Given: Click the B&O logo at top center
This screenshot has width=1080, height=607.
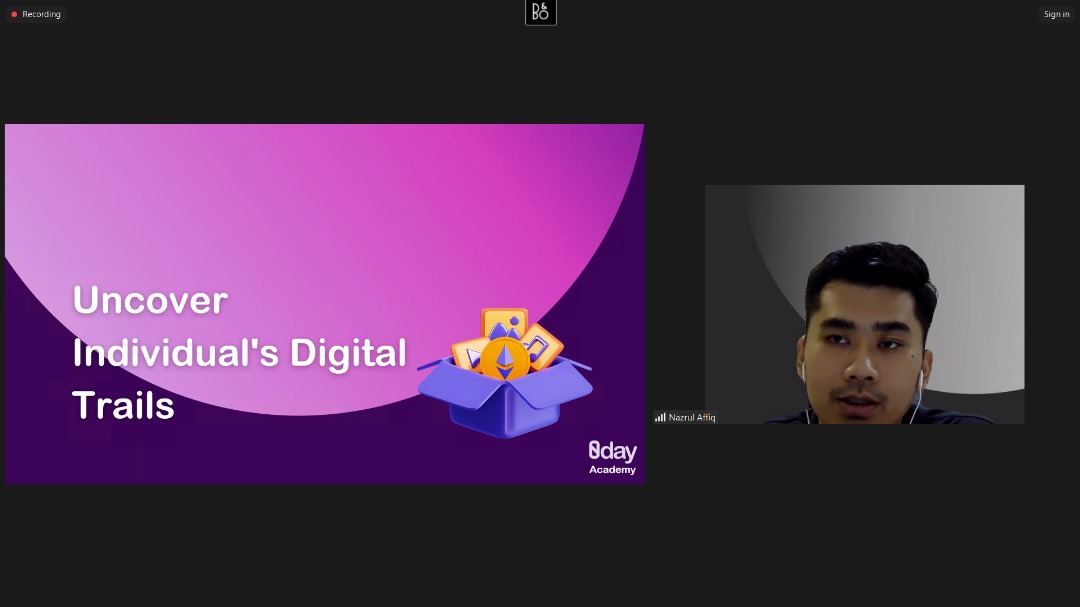Looking at the screenshot, I should (x=540, y=12).
